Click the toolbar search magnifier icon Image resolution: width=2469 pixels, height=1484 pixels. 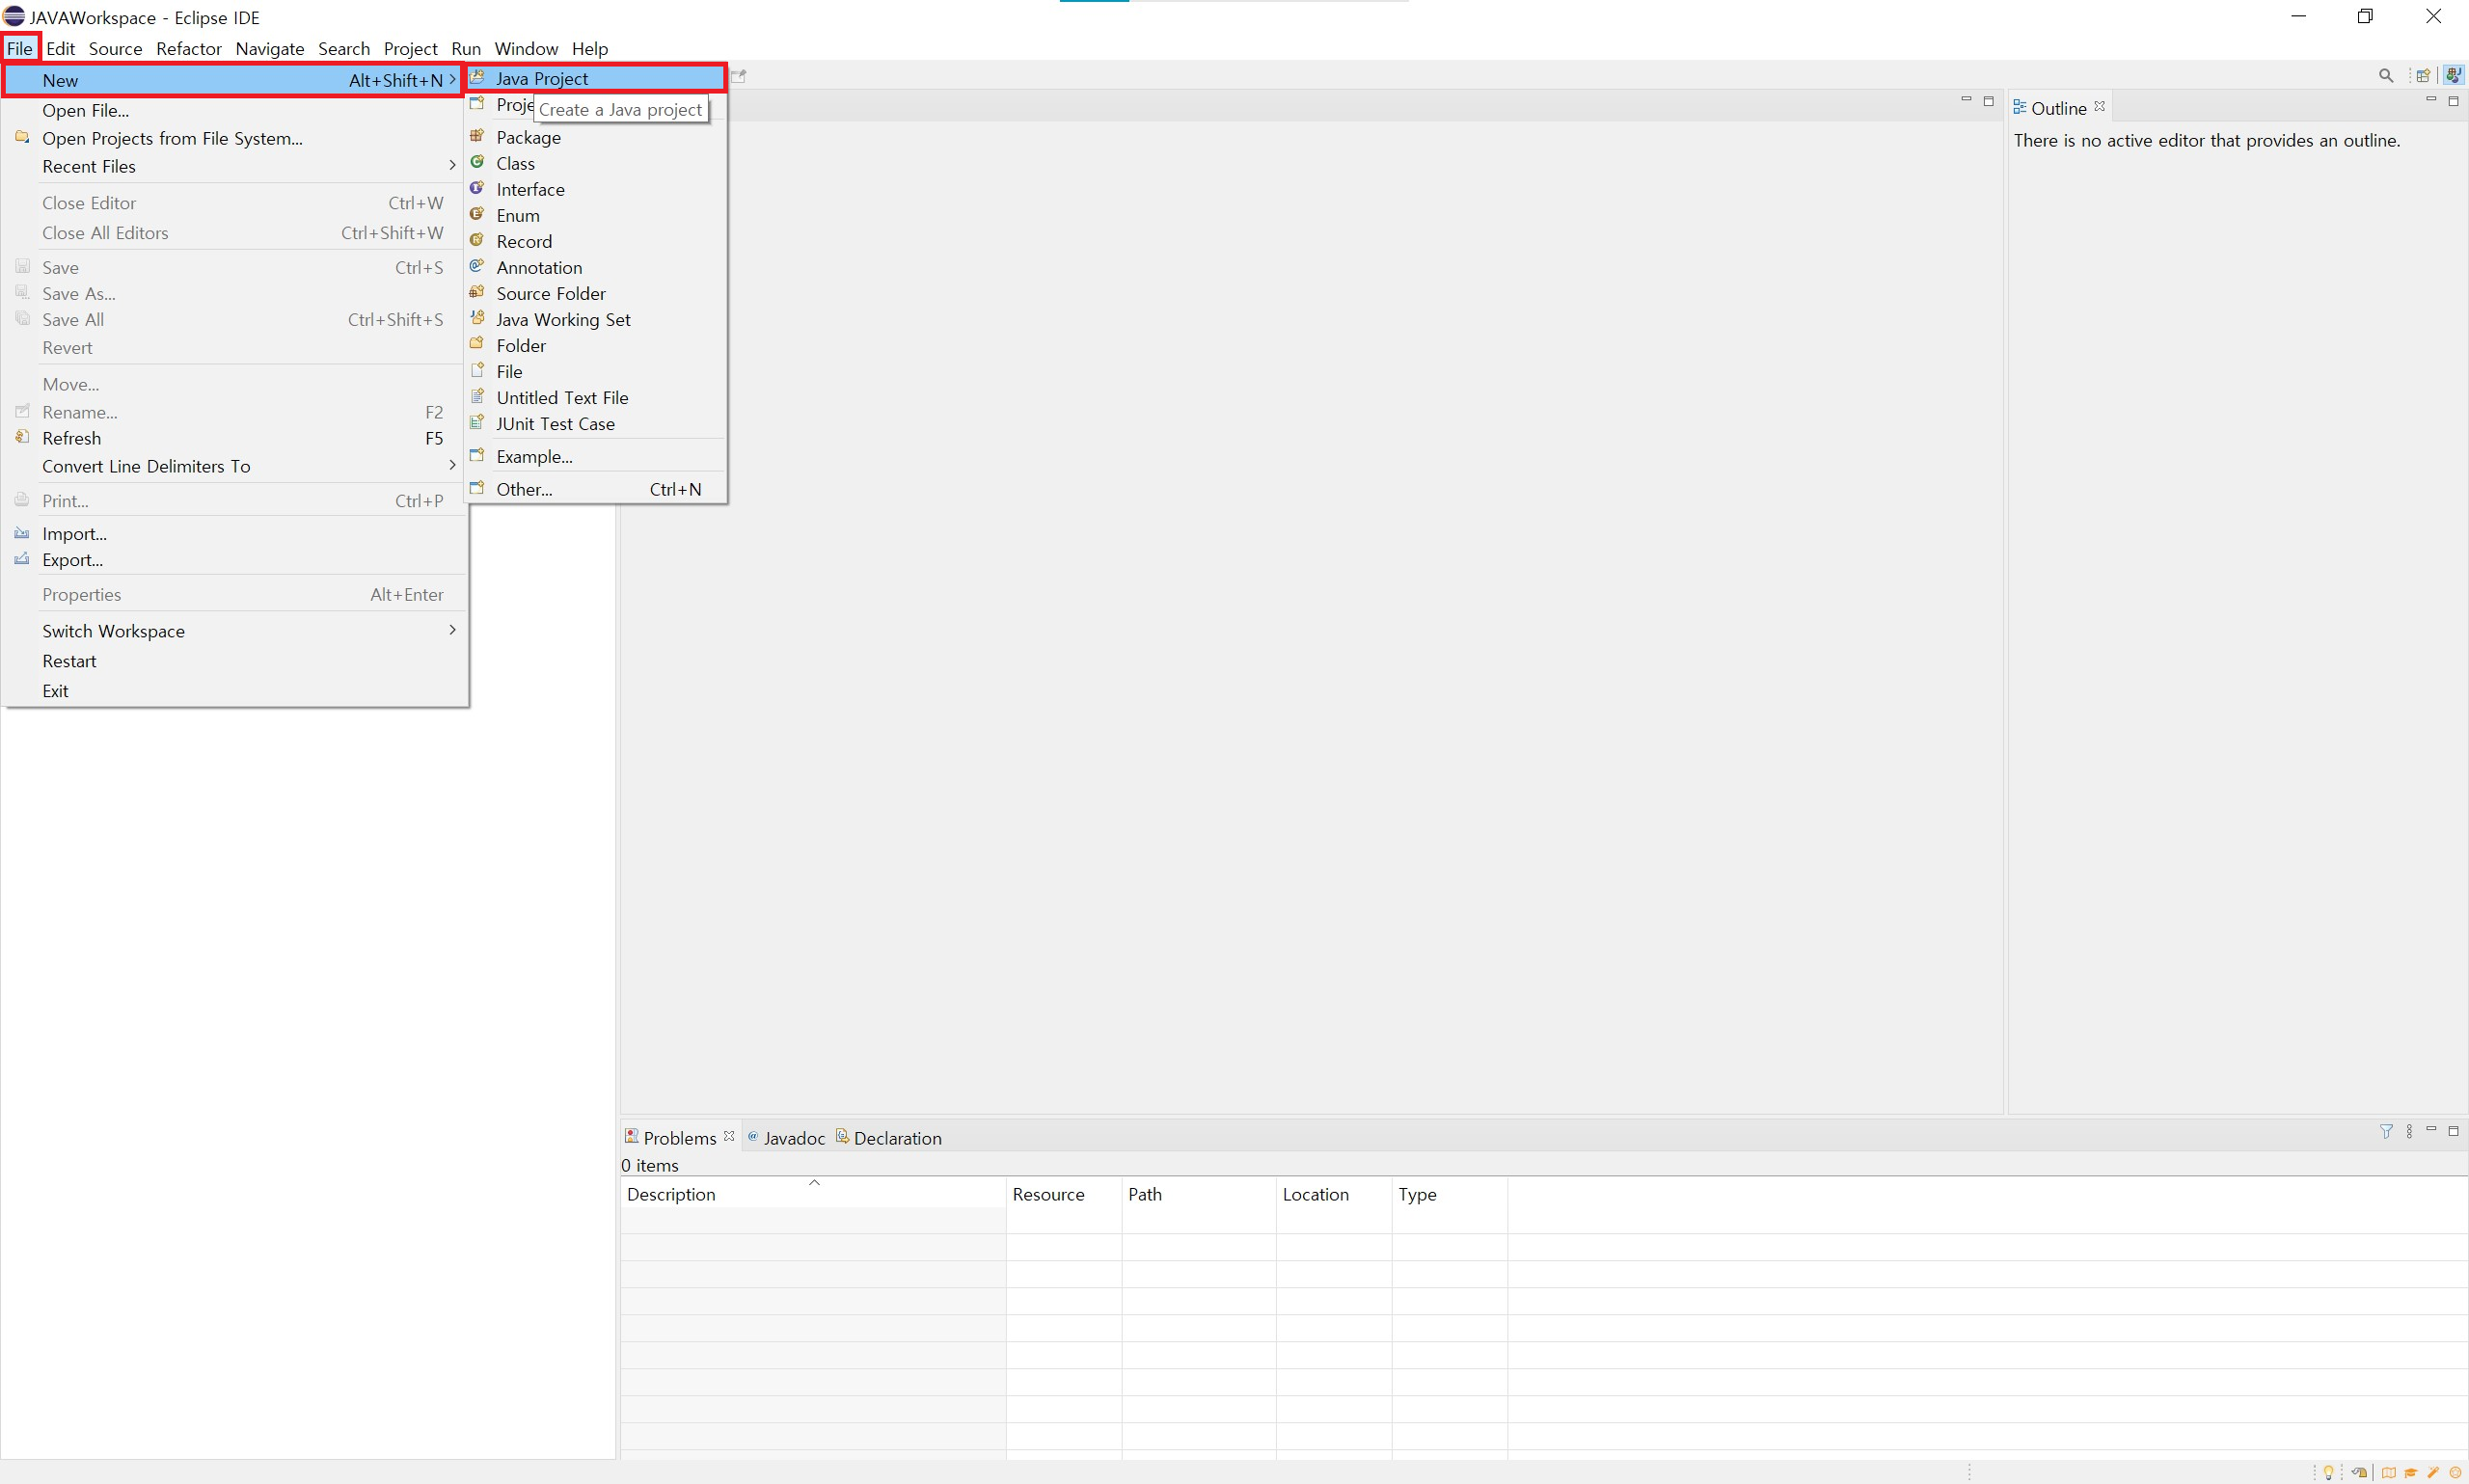tap(2385, 76)
